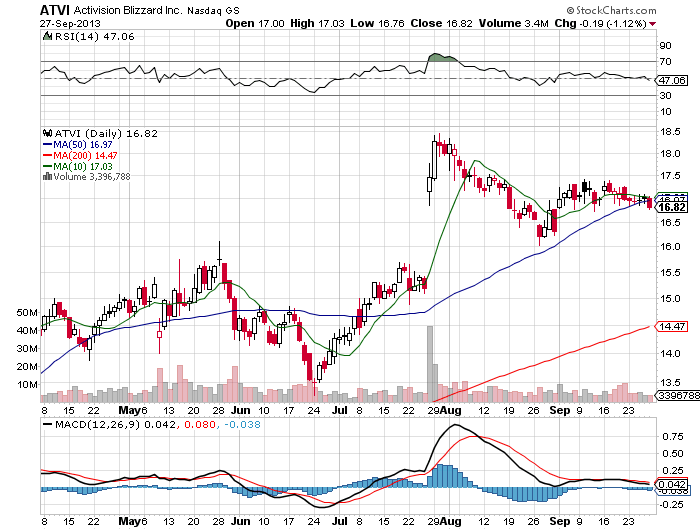700x530 pixels.
Task: Click the red 14.47 MA(200) axis tag
Action: pos(671,327)
